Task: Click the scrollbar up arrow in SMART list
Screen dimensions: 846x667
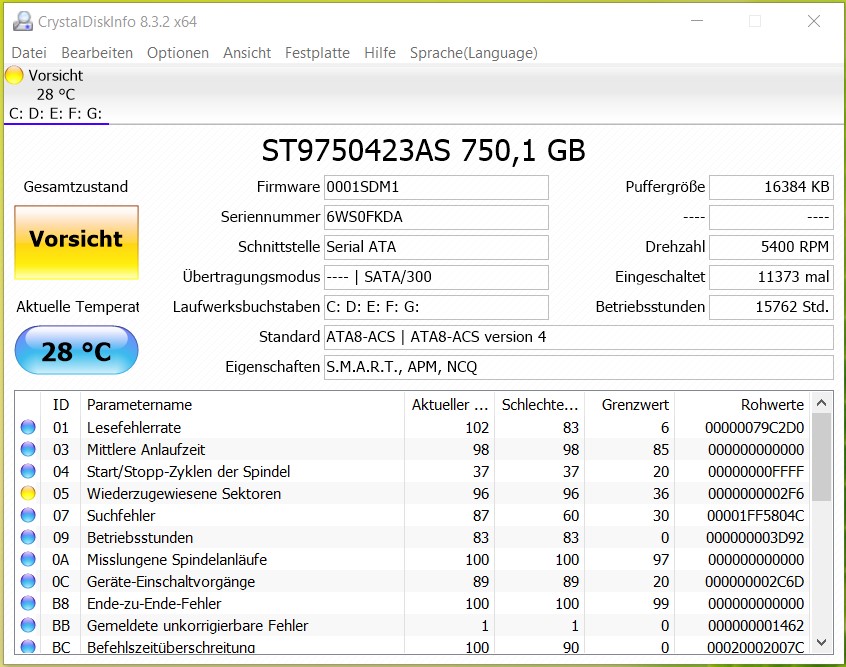Action: tap(821, 403)
